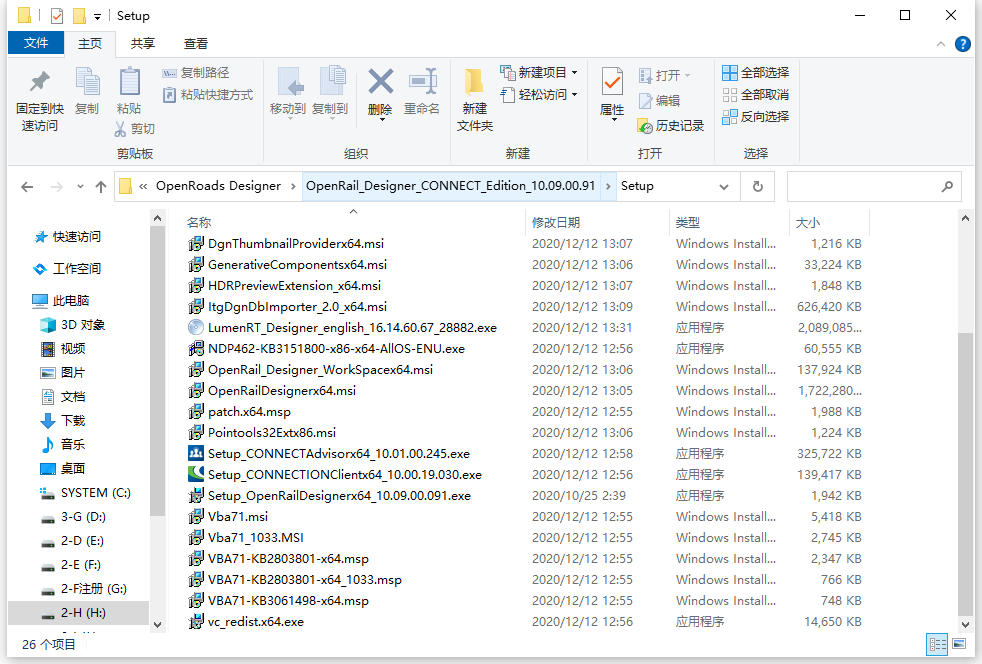This screenshot has height=664, width=982.
Task: Go up one folder level arrow
Action: coord(100,187)
